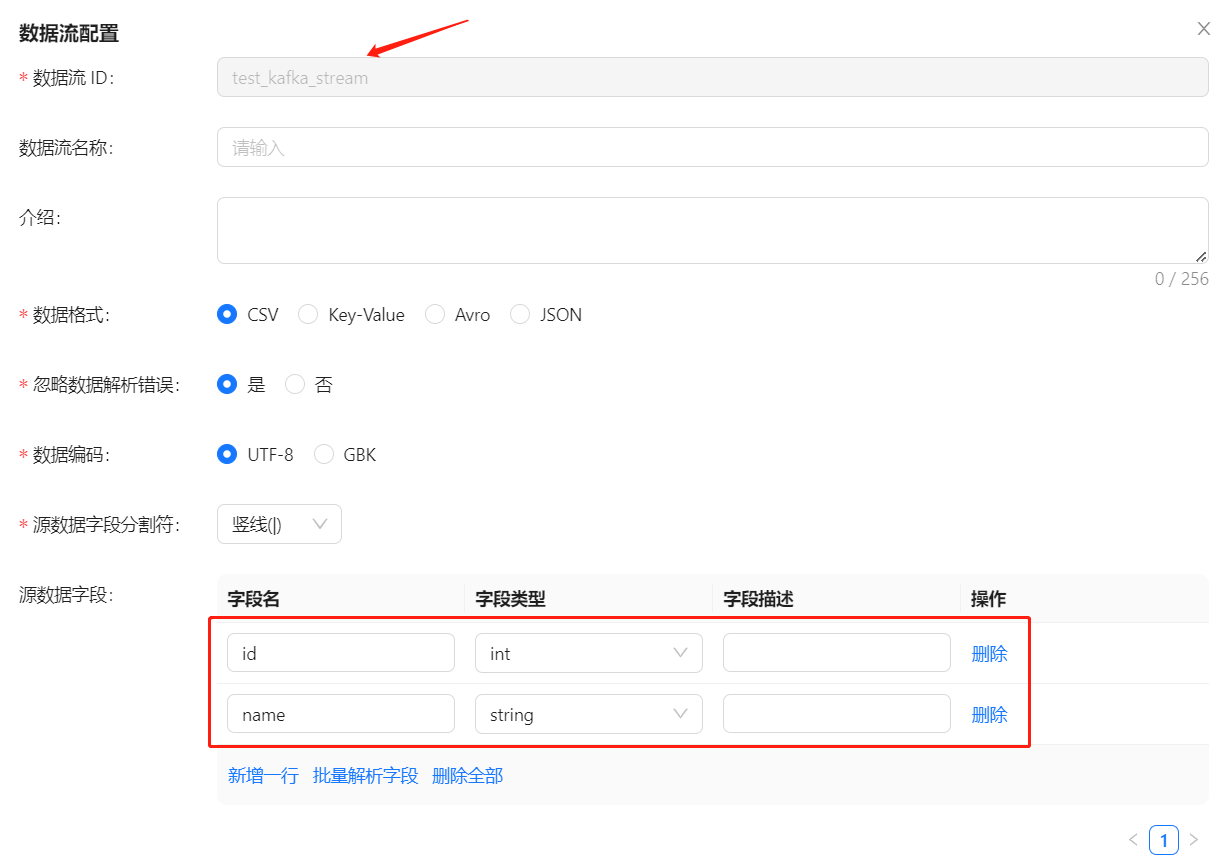
Task: Open the field type dropdown showing int
Action: click(x=588, y=653)
